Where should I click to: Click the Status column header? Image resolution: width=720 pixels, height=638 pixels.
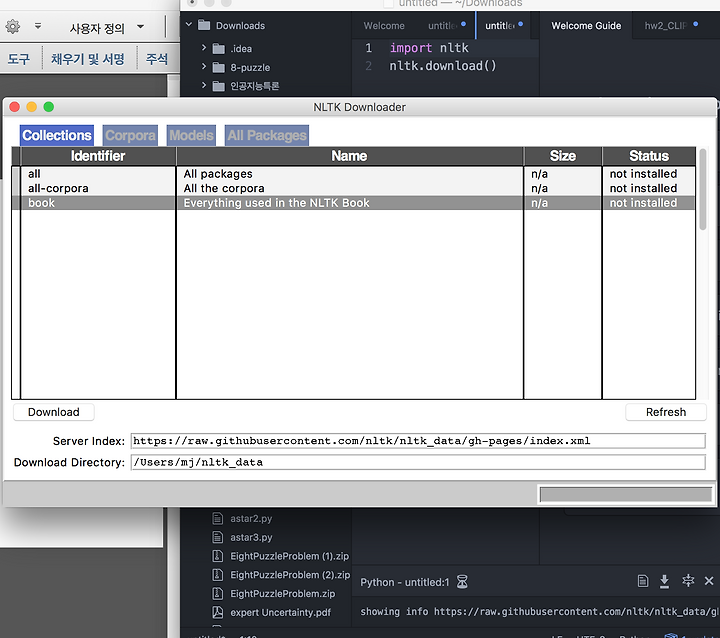[x=649, y=156]
